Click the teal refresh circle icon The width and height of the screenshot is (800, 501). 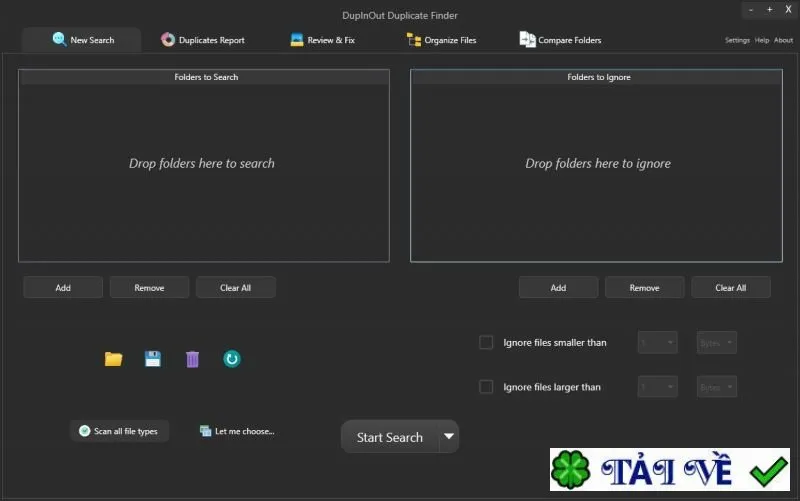(x=232, y=359)
